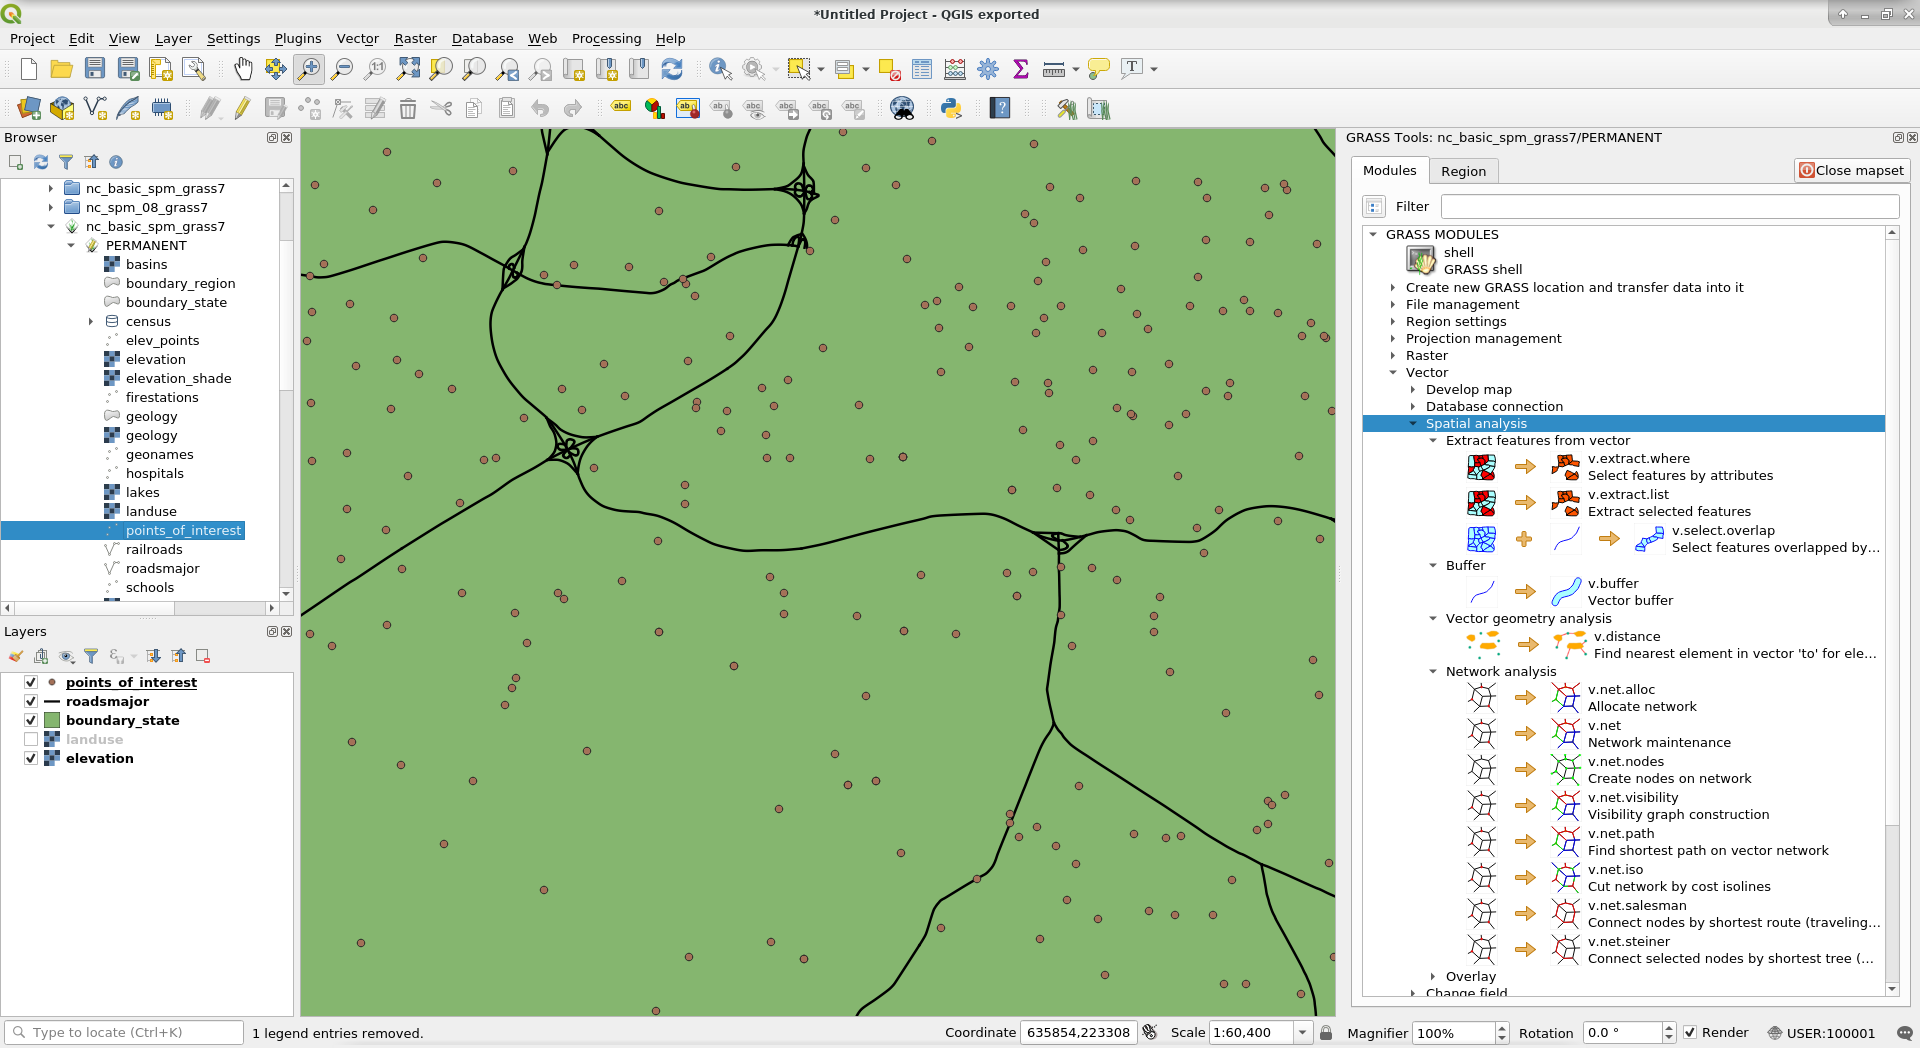Open the Python Console icon
Screen dimensions: 1920x1048
coord(951,109)
